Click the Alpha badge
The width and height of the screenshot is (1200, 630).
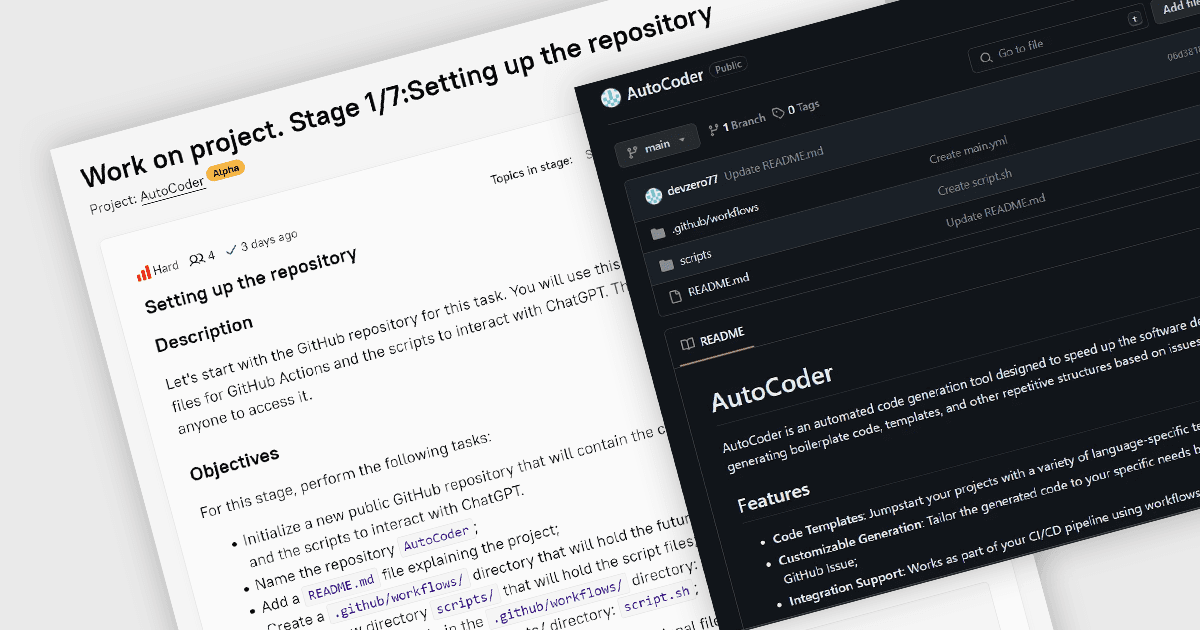[225, 171]
